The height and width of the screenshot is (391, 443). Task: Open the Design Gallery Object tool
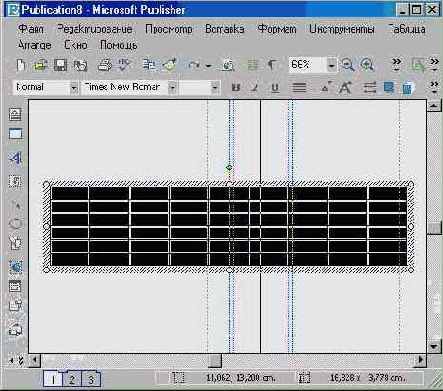(x=15, y=330)
